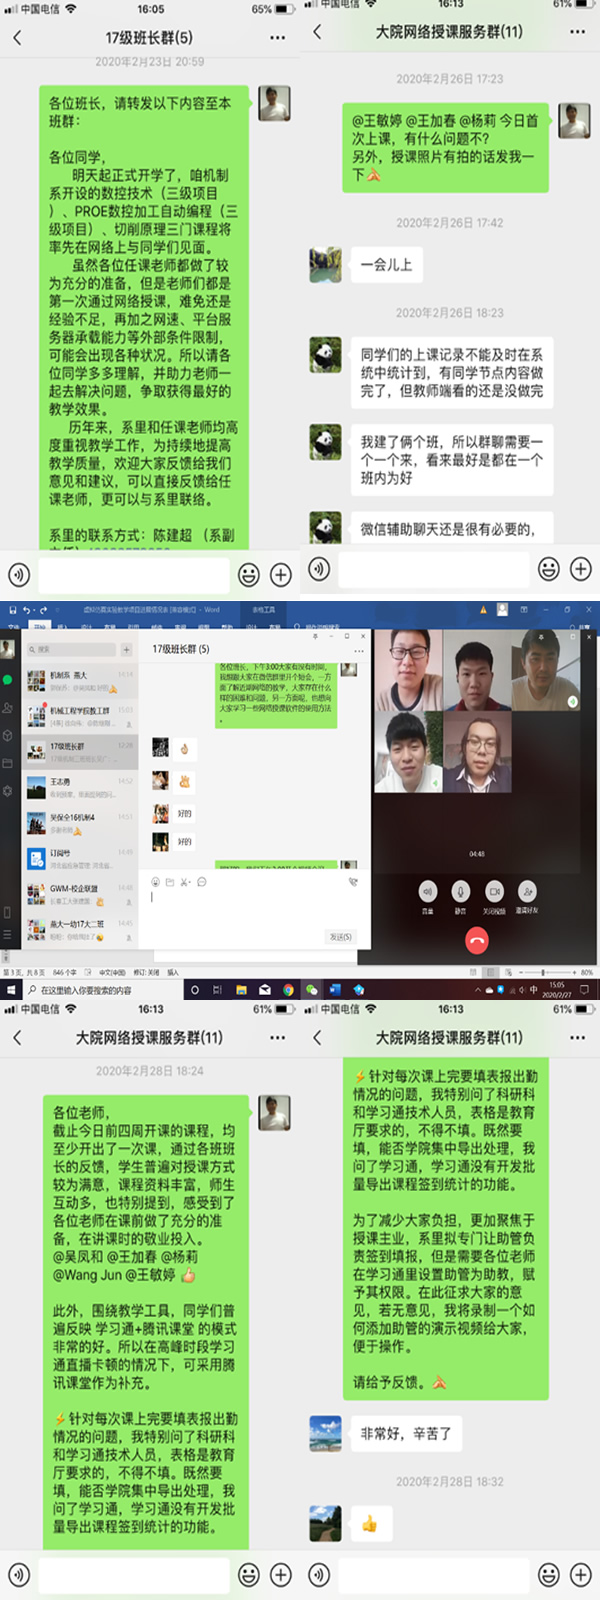
Task: Open the emoji picker in desktop WeChat toolbar
Action: pyautogui.click(x=155, y=882)
